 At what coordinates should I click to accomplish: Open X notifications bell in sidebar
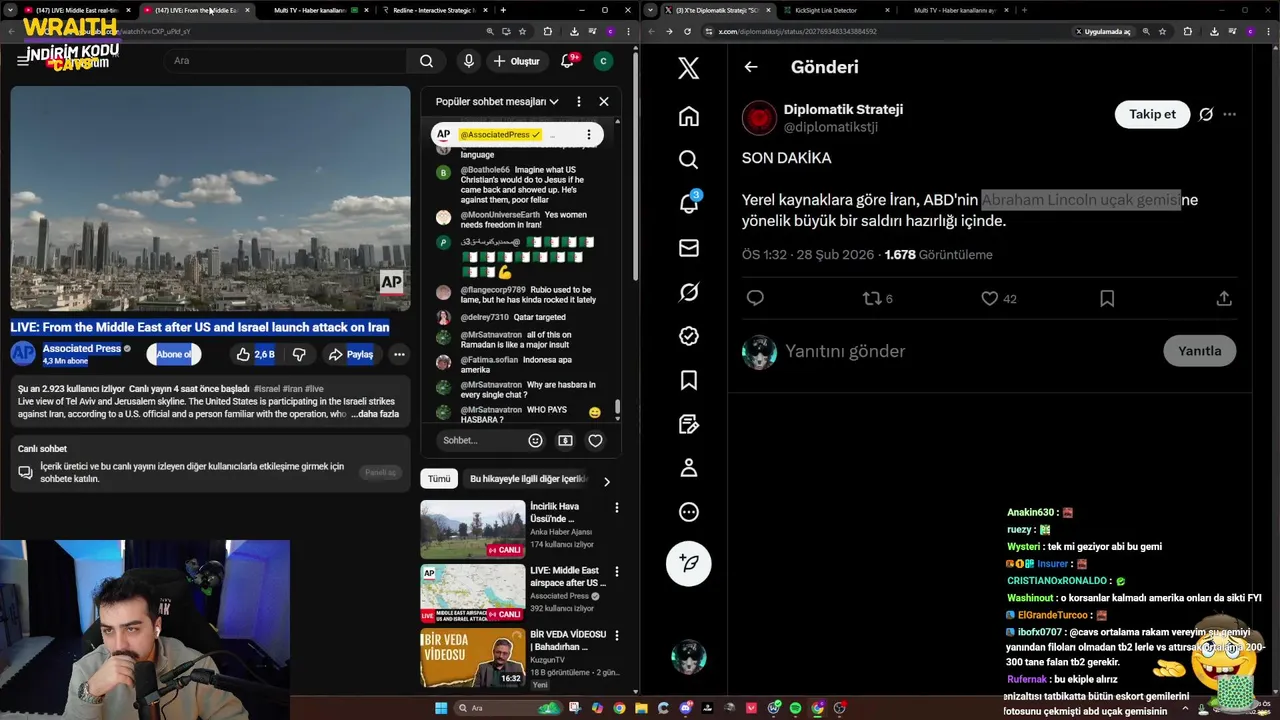pos(688,204)
